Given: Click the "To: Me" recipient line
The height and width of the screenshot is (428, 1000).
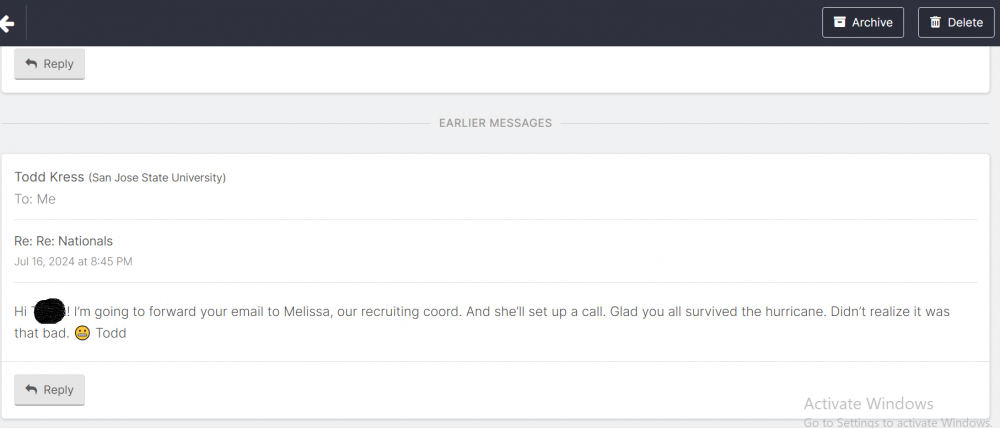Looking at the screenshot, I should (x=35, y=199).
